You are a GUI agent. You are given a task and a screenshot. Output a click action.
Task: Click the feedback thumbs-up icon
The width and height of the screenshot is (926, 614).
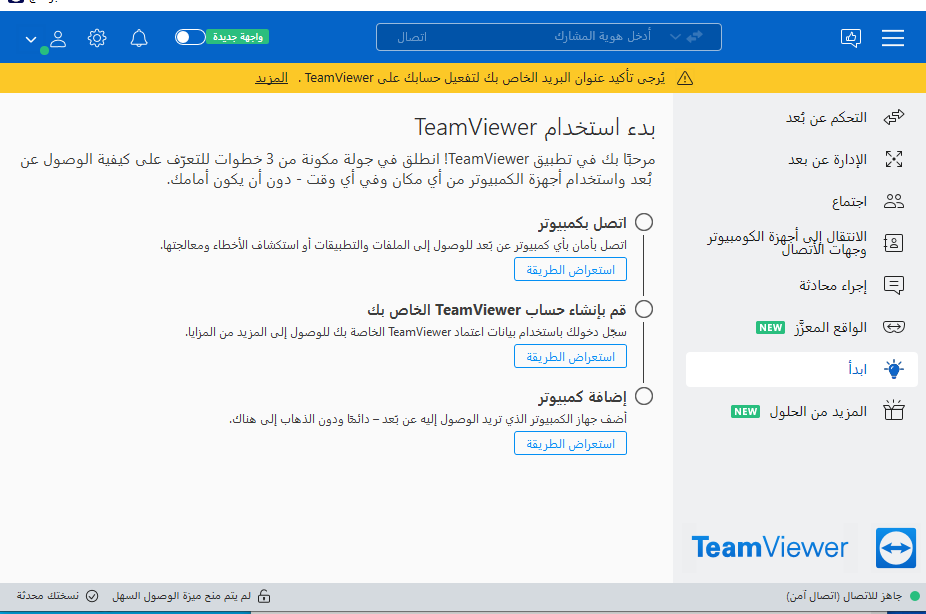pyautogui.click(x=850, y=38)
